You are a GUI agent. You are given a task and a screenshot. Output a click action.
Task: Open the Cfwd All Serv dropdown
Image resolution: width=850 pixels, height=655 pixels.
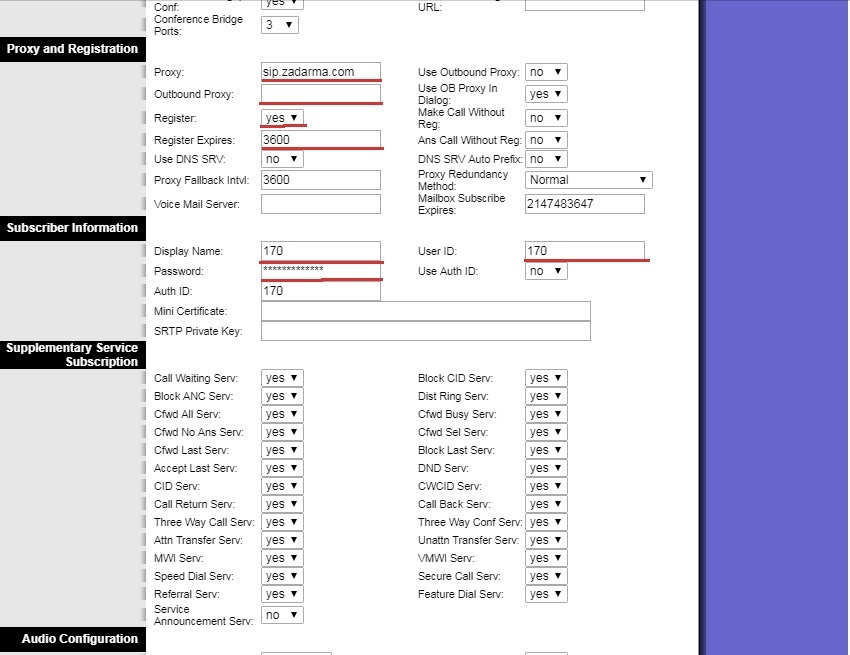282,414
